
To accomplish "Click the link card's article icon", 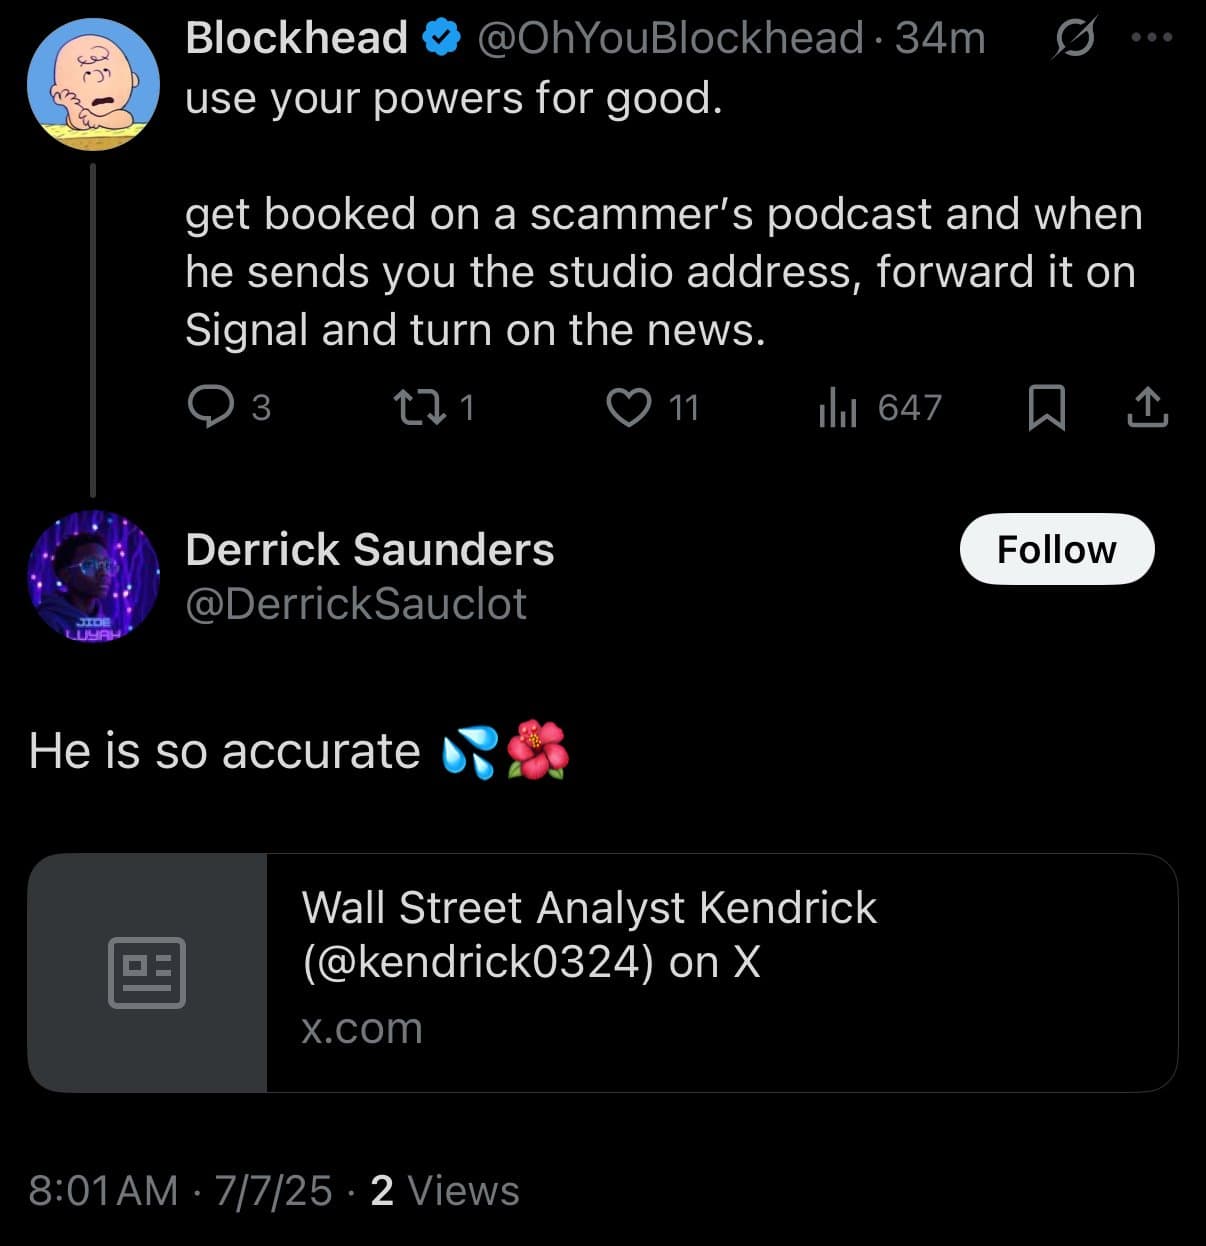I will (x=147, y=972).
